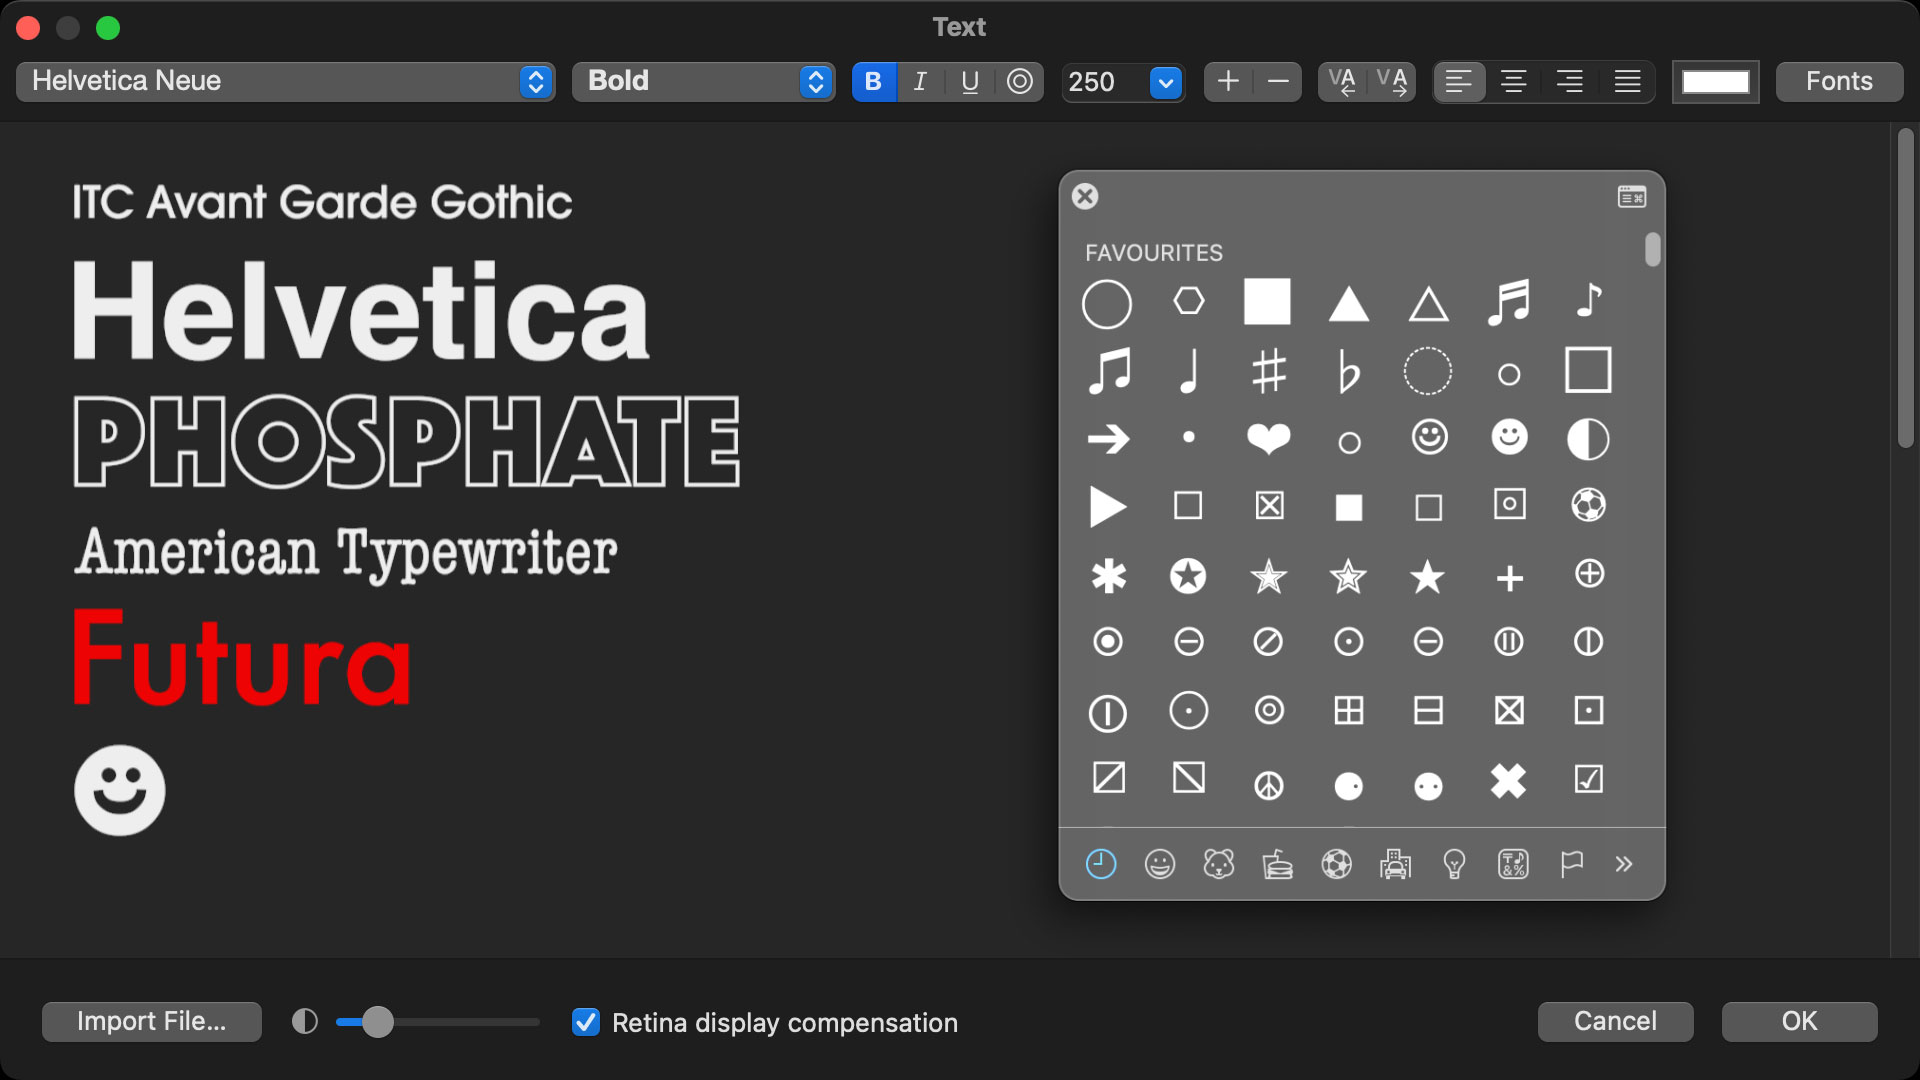Close the character viewer popup

[1085, 196]
